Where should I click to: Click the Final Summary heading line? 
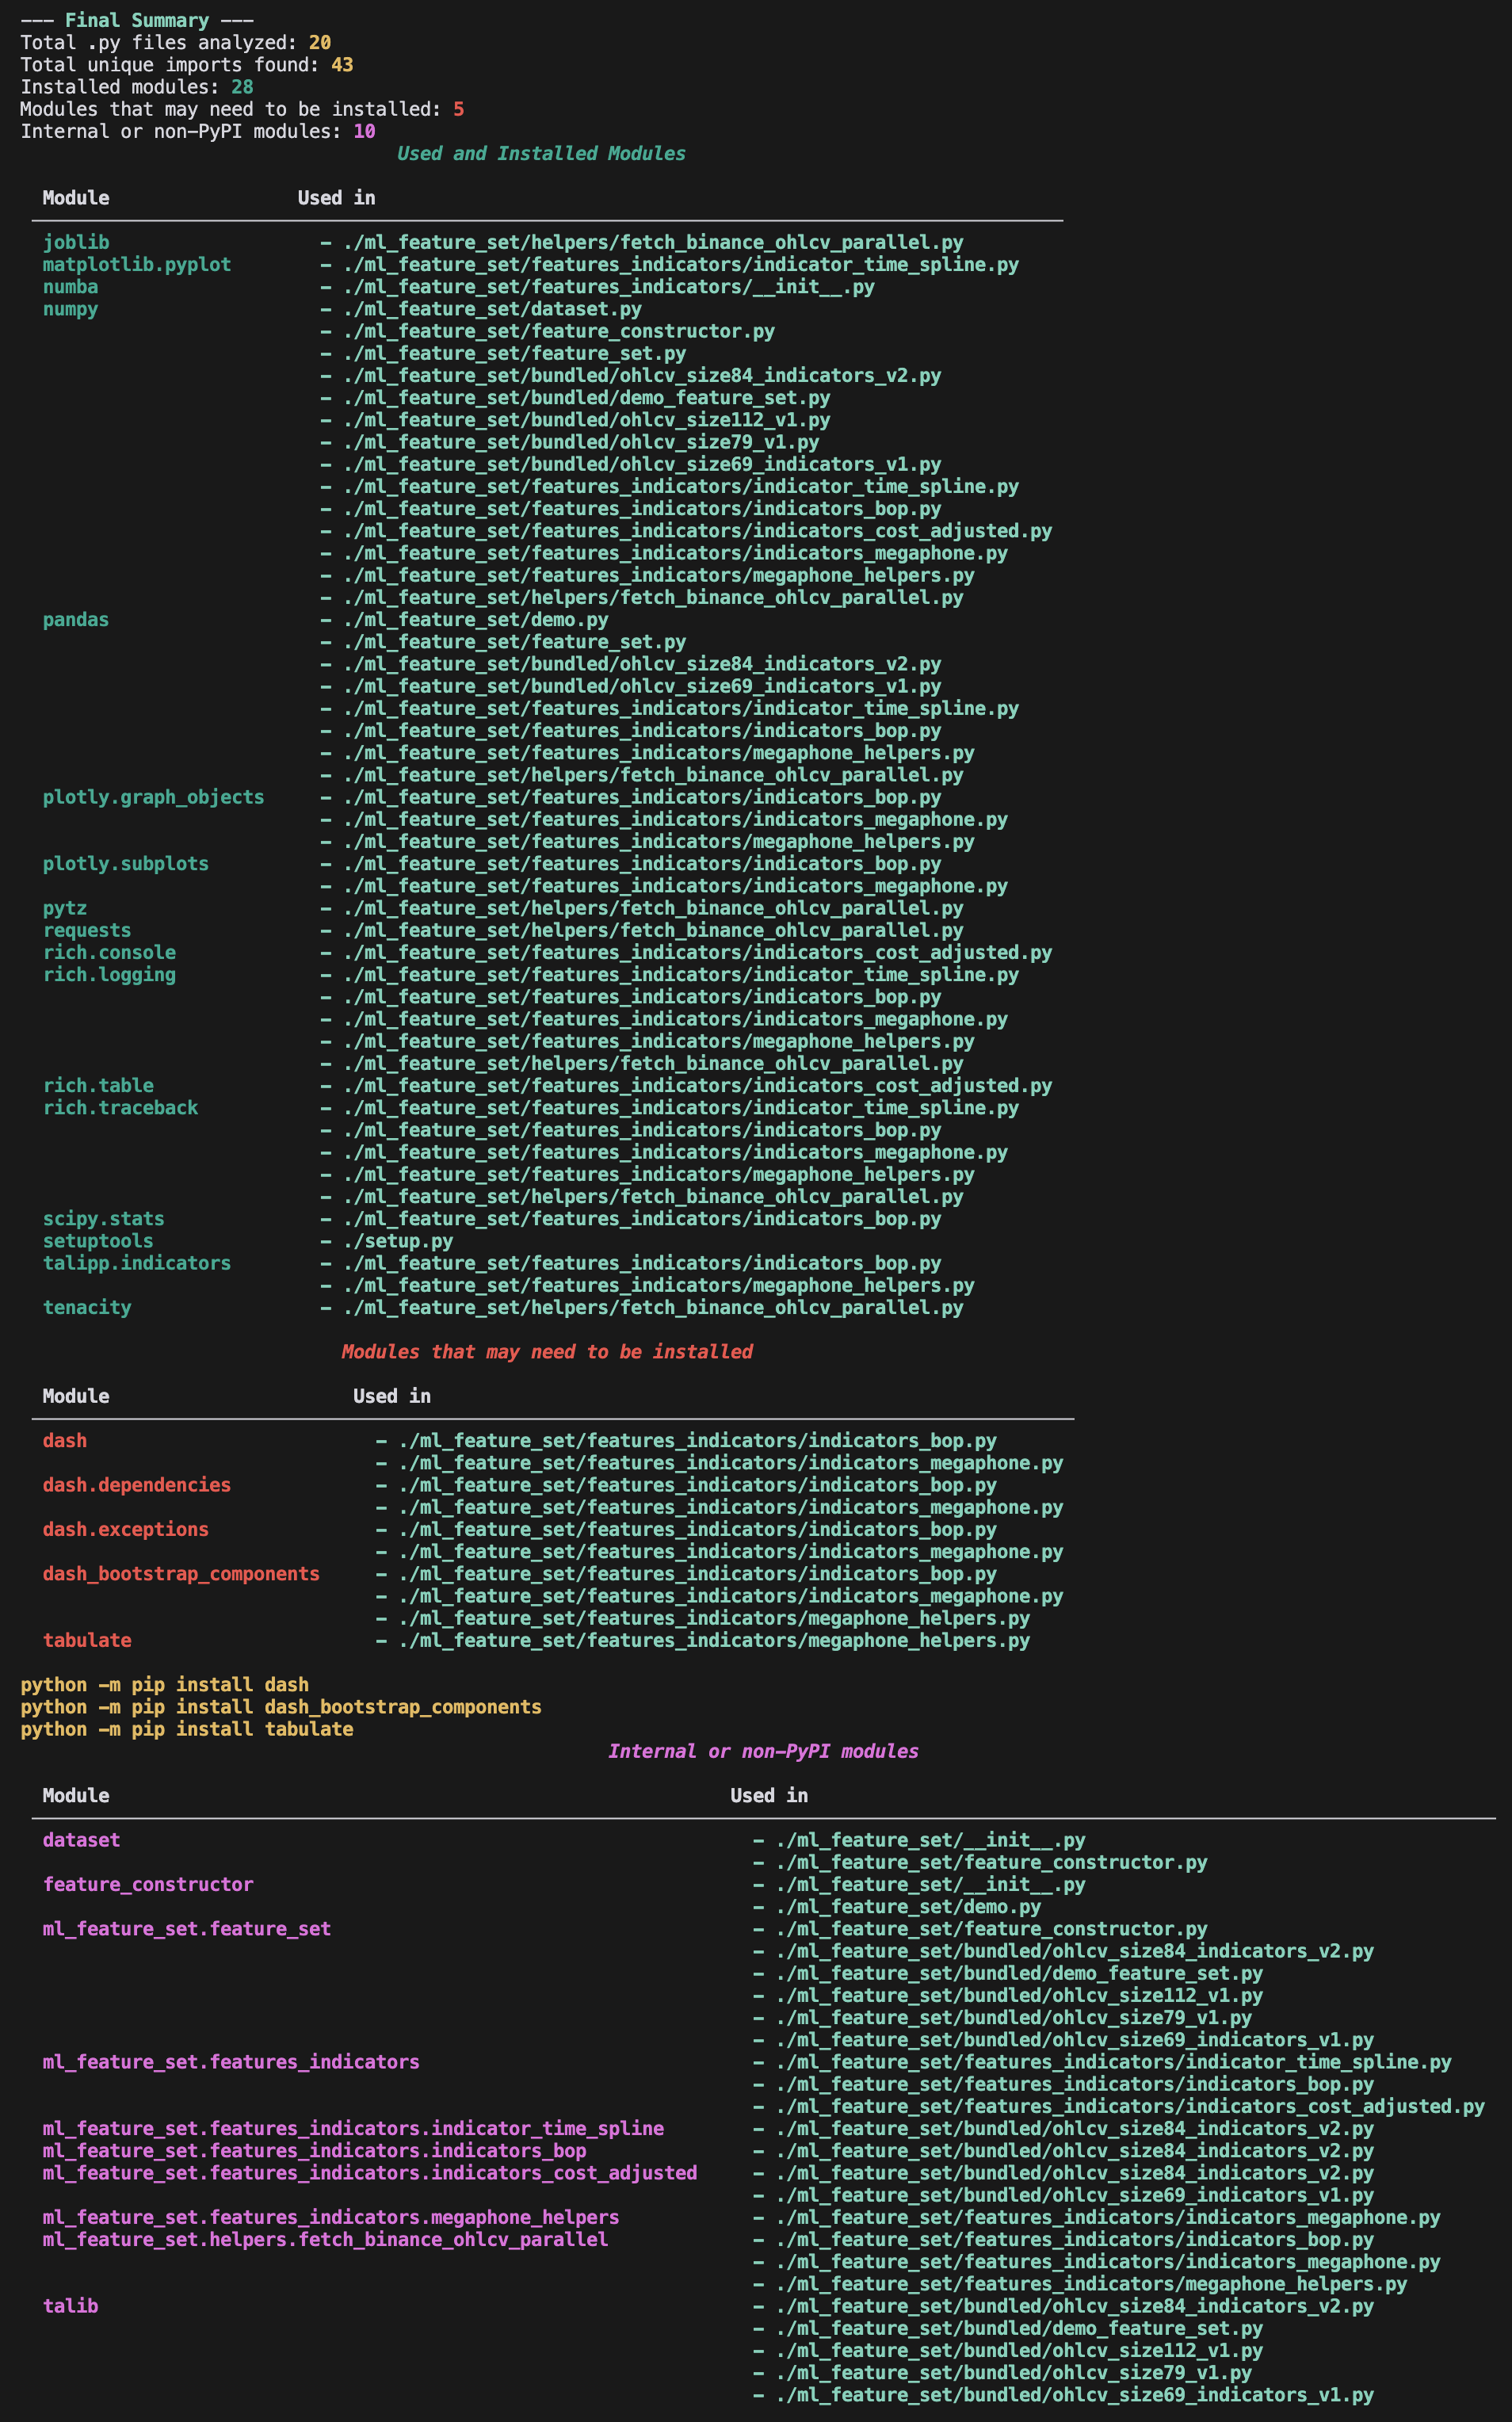click(136, 20)
